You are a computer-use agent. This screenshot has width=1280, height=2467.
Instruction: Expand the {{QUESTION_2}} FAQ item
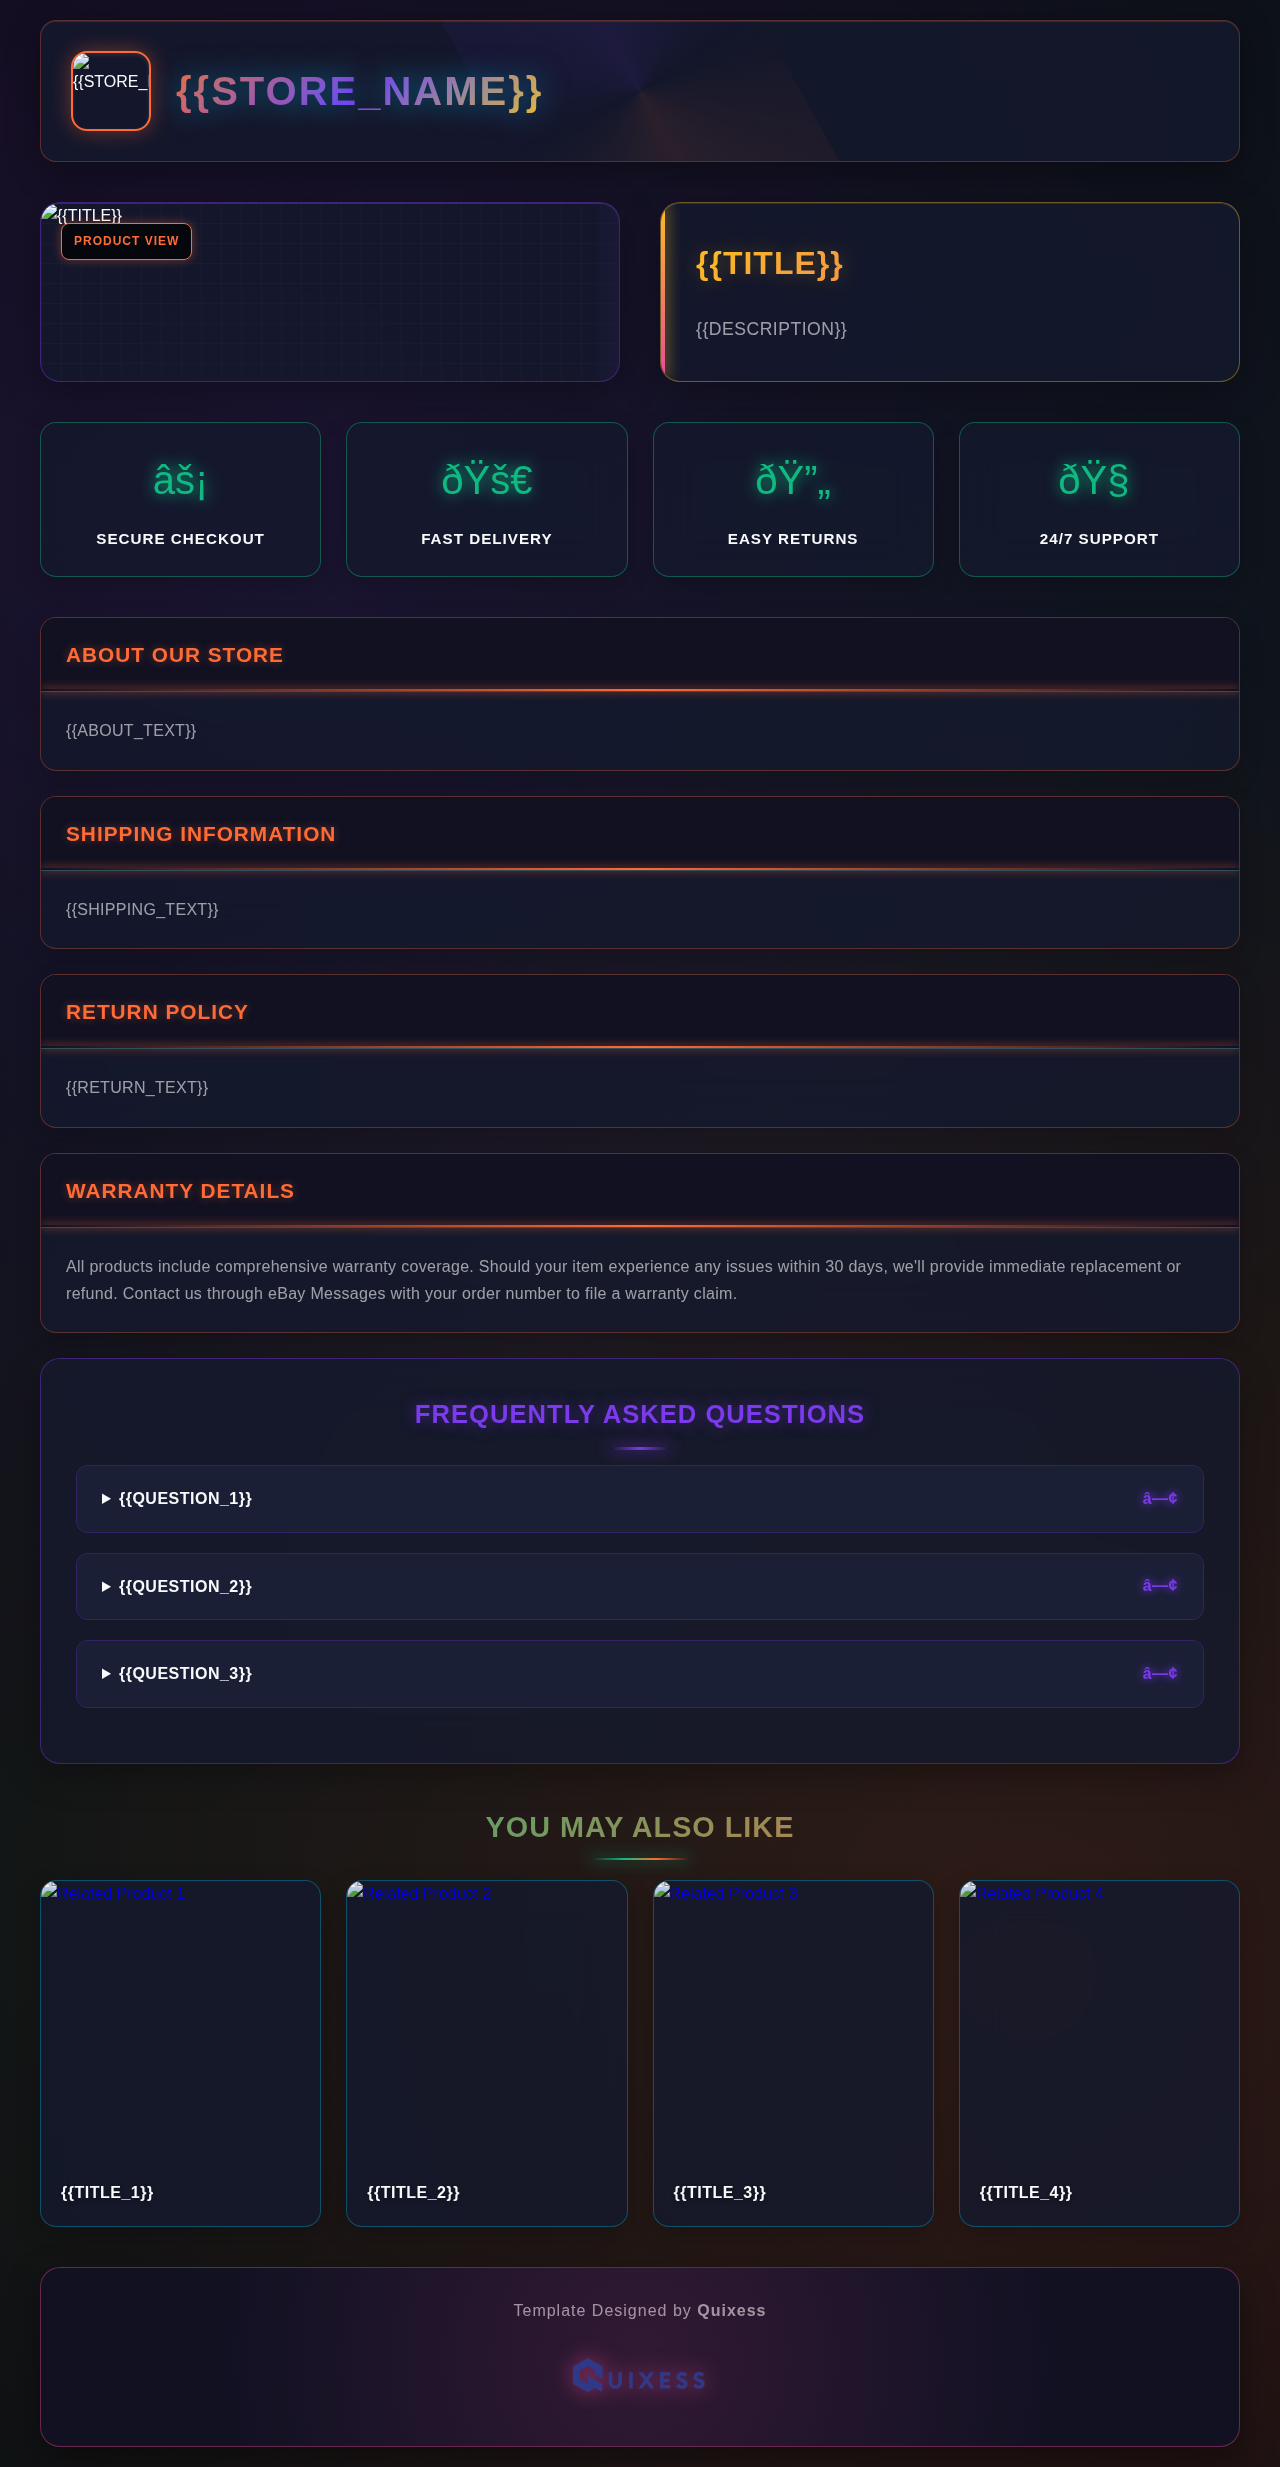(x=185, y=1586)
